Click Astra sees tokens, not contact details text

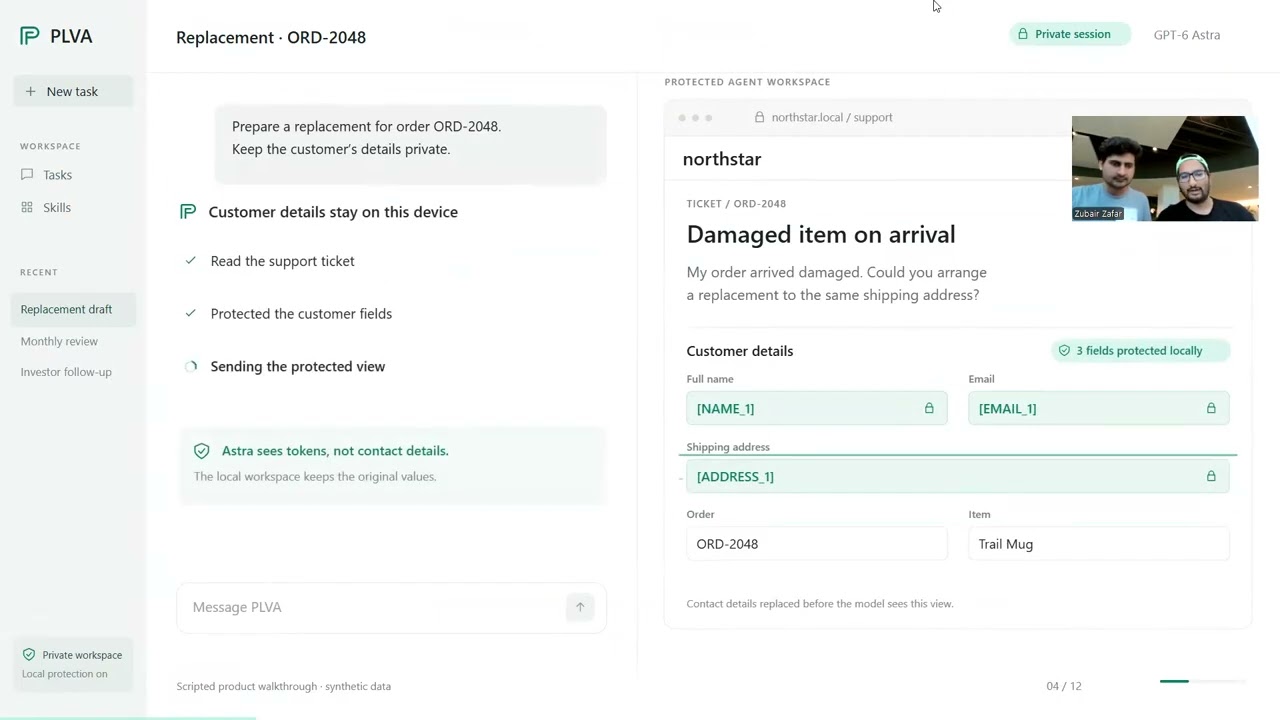pyautogui.click(x=335, y=451)
